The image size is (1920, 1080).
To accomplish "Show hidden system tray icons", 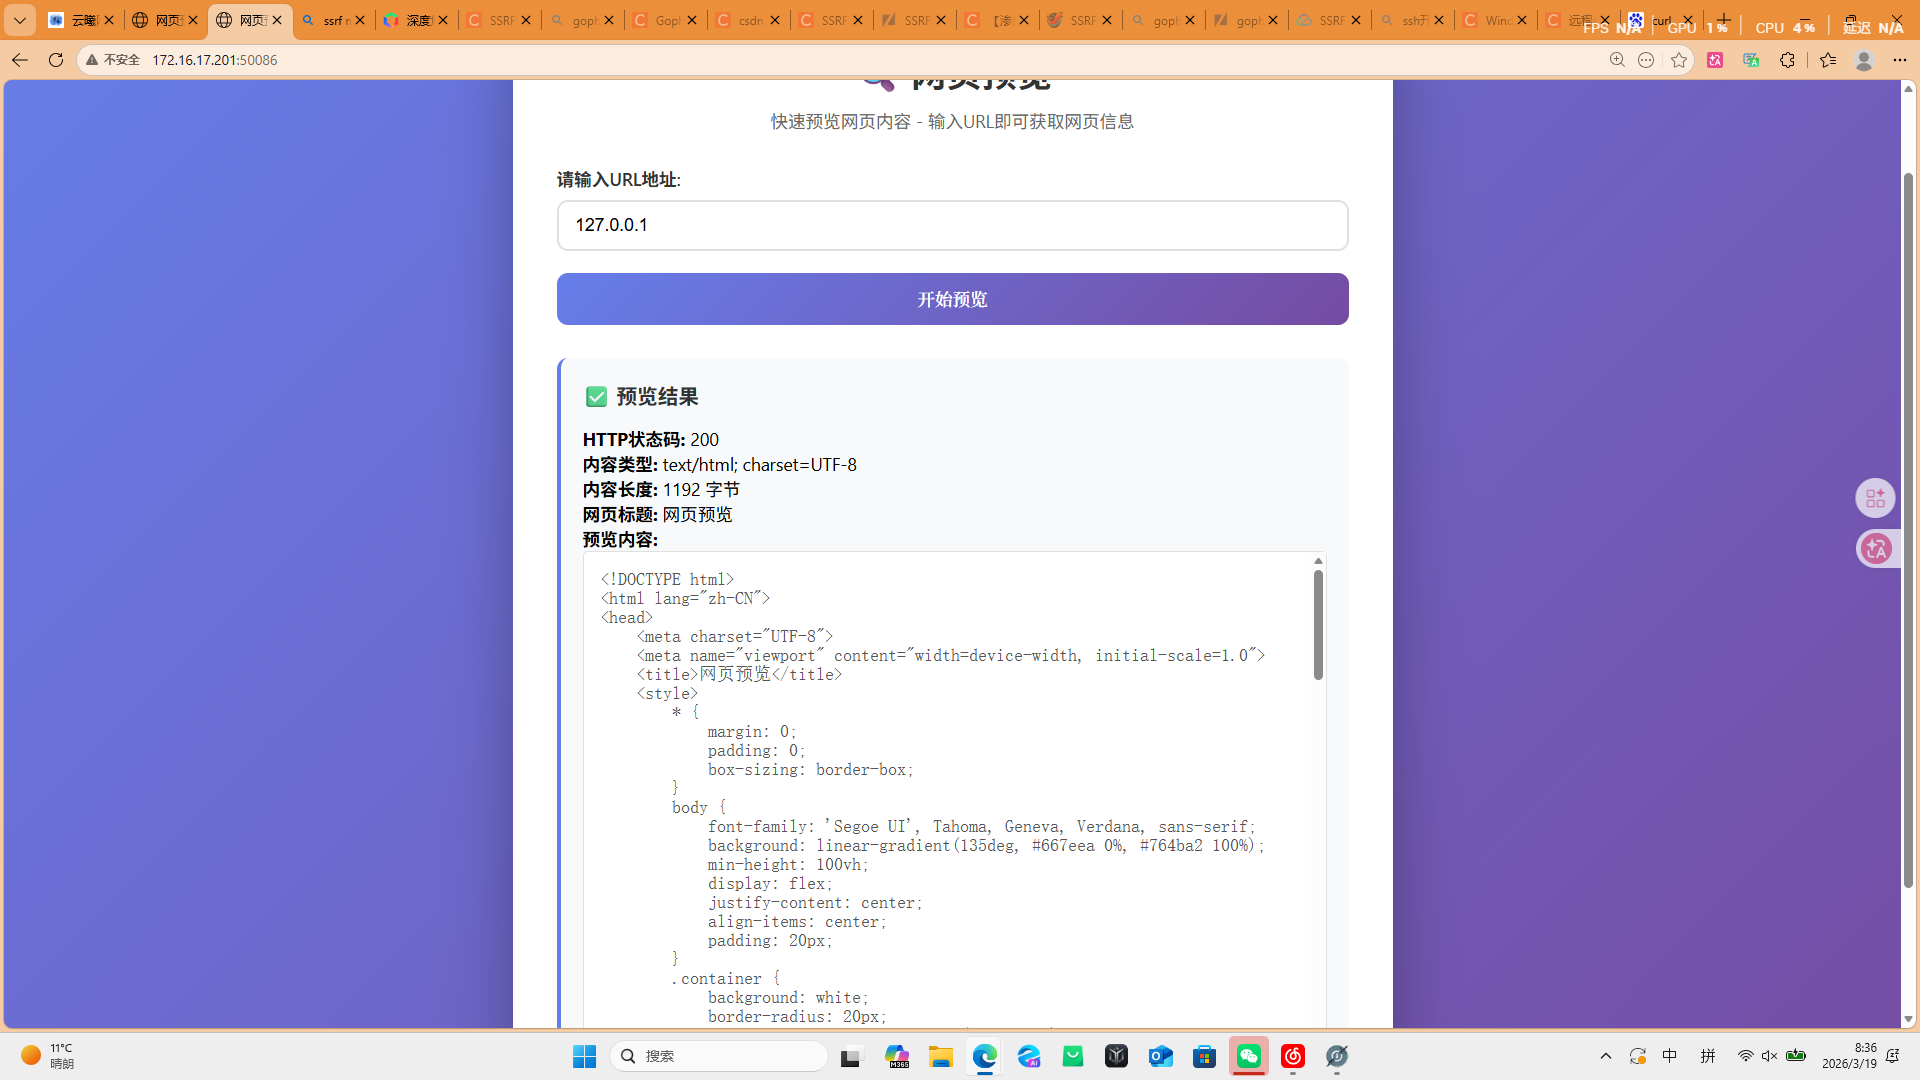I will coord(1606,1056).
